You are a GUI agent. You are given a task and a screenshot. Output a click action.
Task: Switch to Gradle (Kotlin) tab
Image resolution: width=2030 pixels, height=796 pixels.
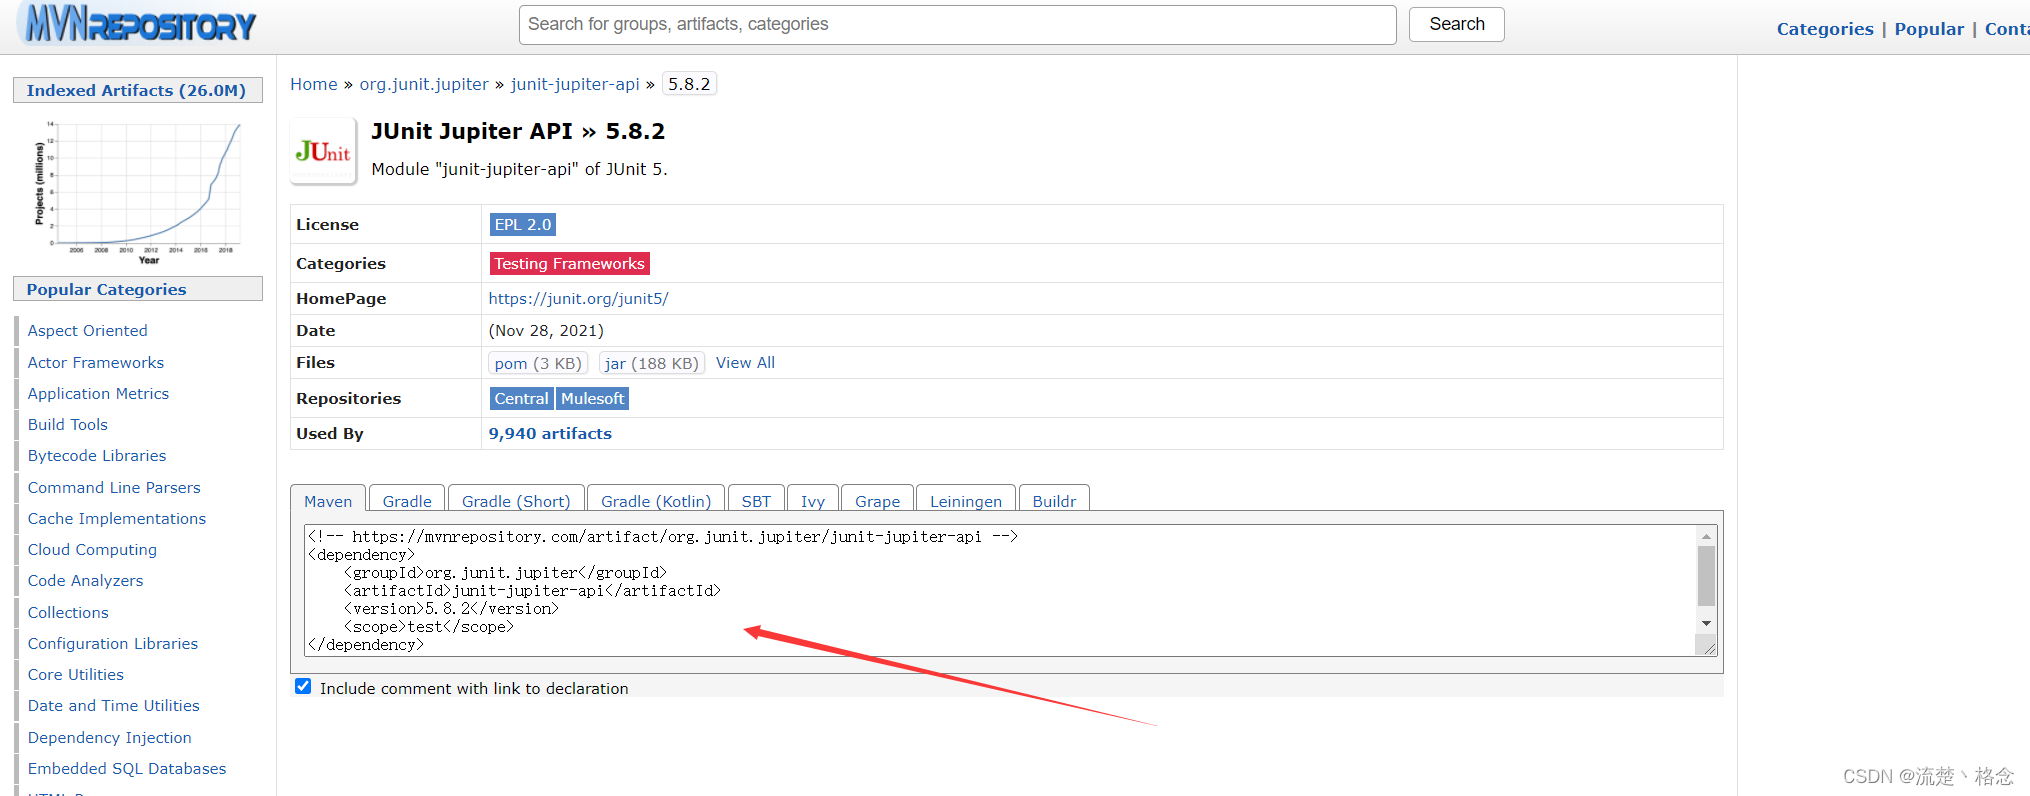[x=656, y=500]
